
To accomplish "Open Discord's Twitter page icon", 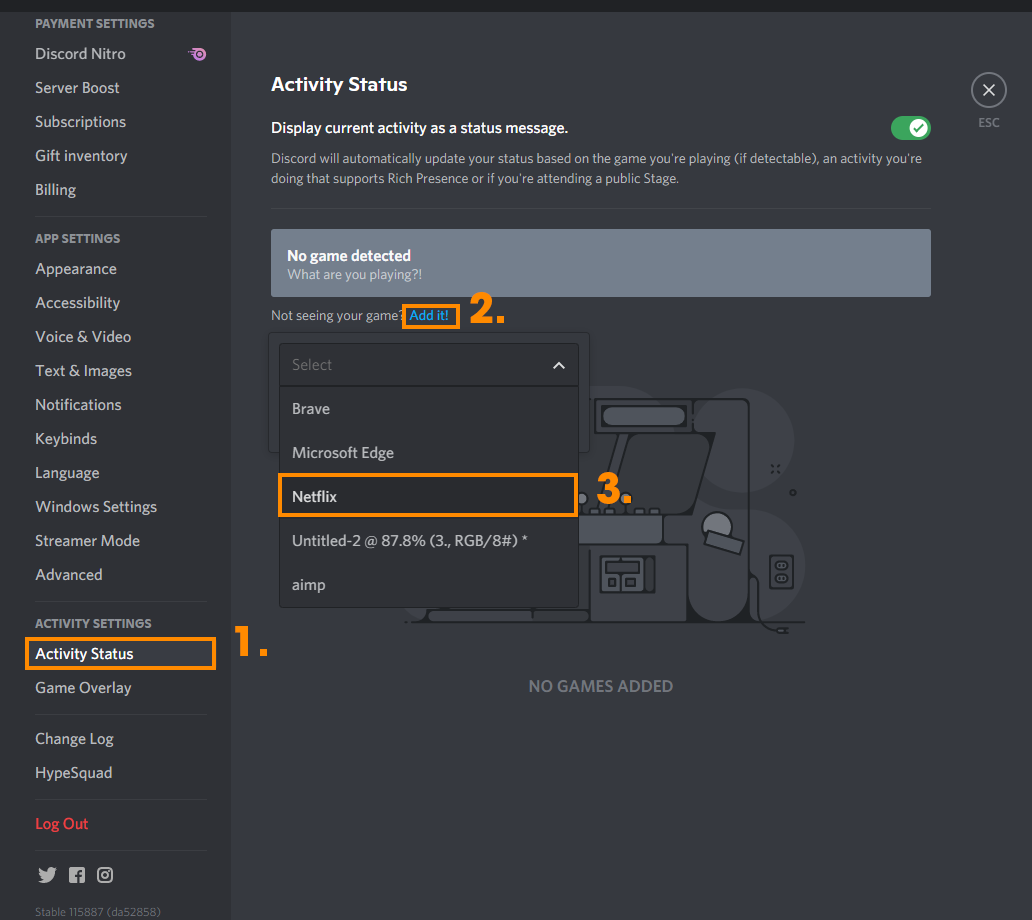I will 47,875.
